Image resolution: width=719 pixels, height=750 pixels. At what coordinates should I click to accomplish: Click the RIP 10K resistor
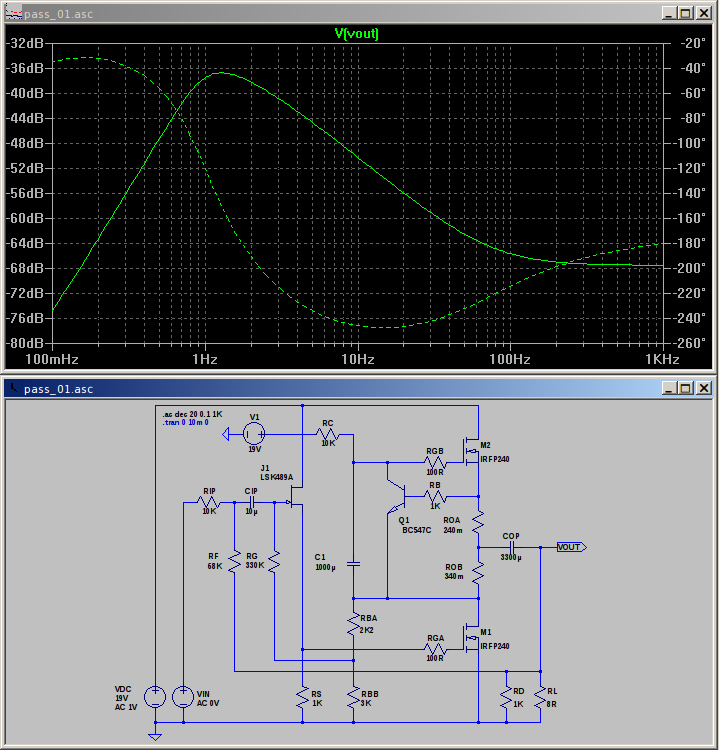209,502
